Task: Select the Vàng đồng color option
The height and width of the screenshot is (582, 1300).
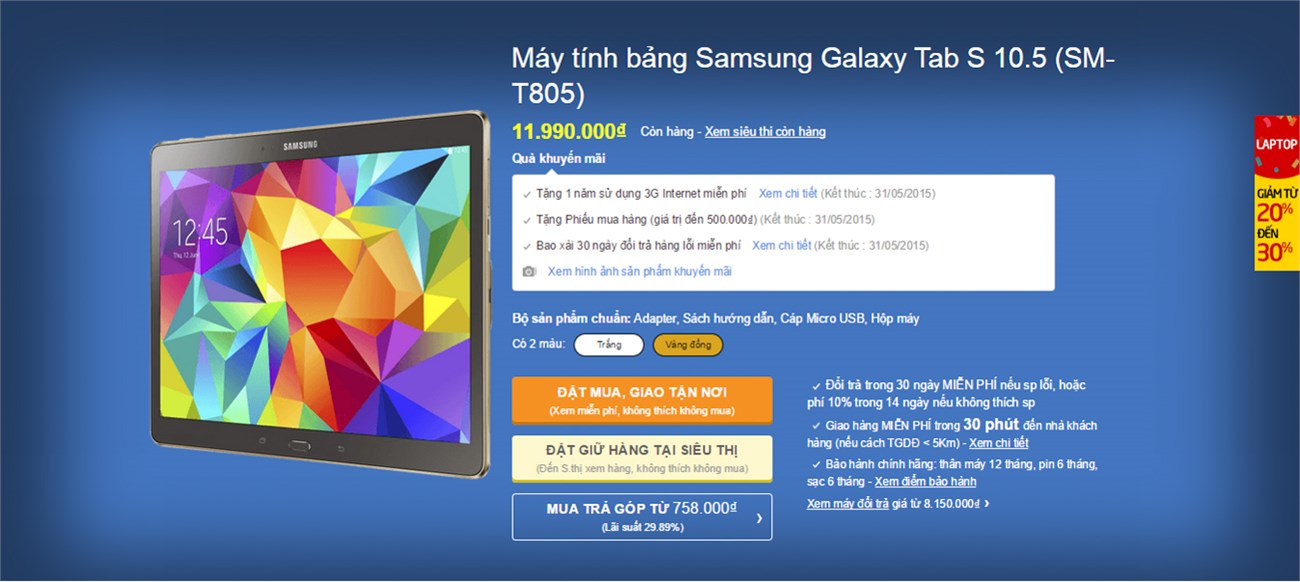Action: click(x=688, y=345)
